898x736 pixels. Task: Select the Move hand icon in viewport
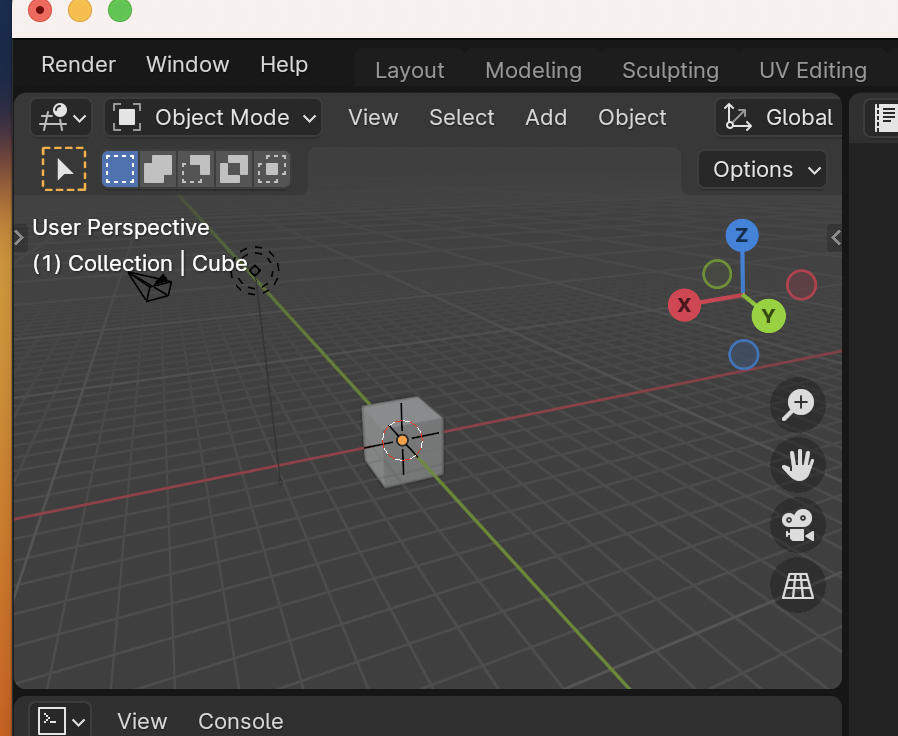click(797, 464)
